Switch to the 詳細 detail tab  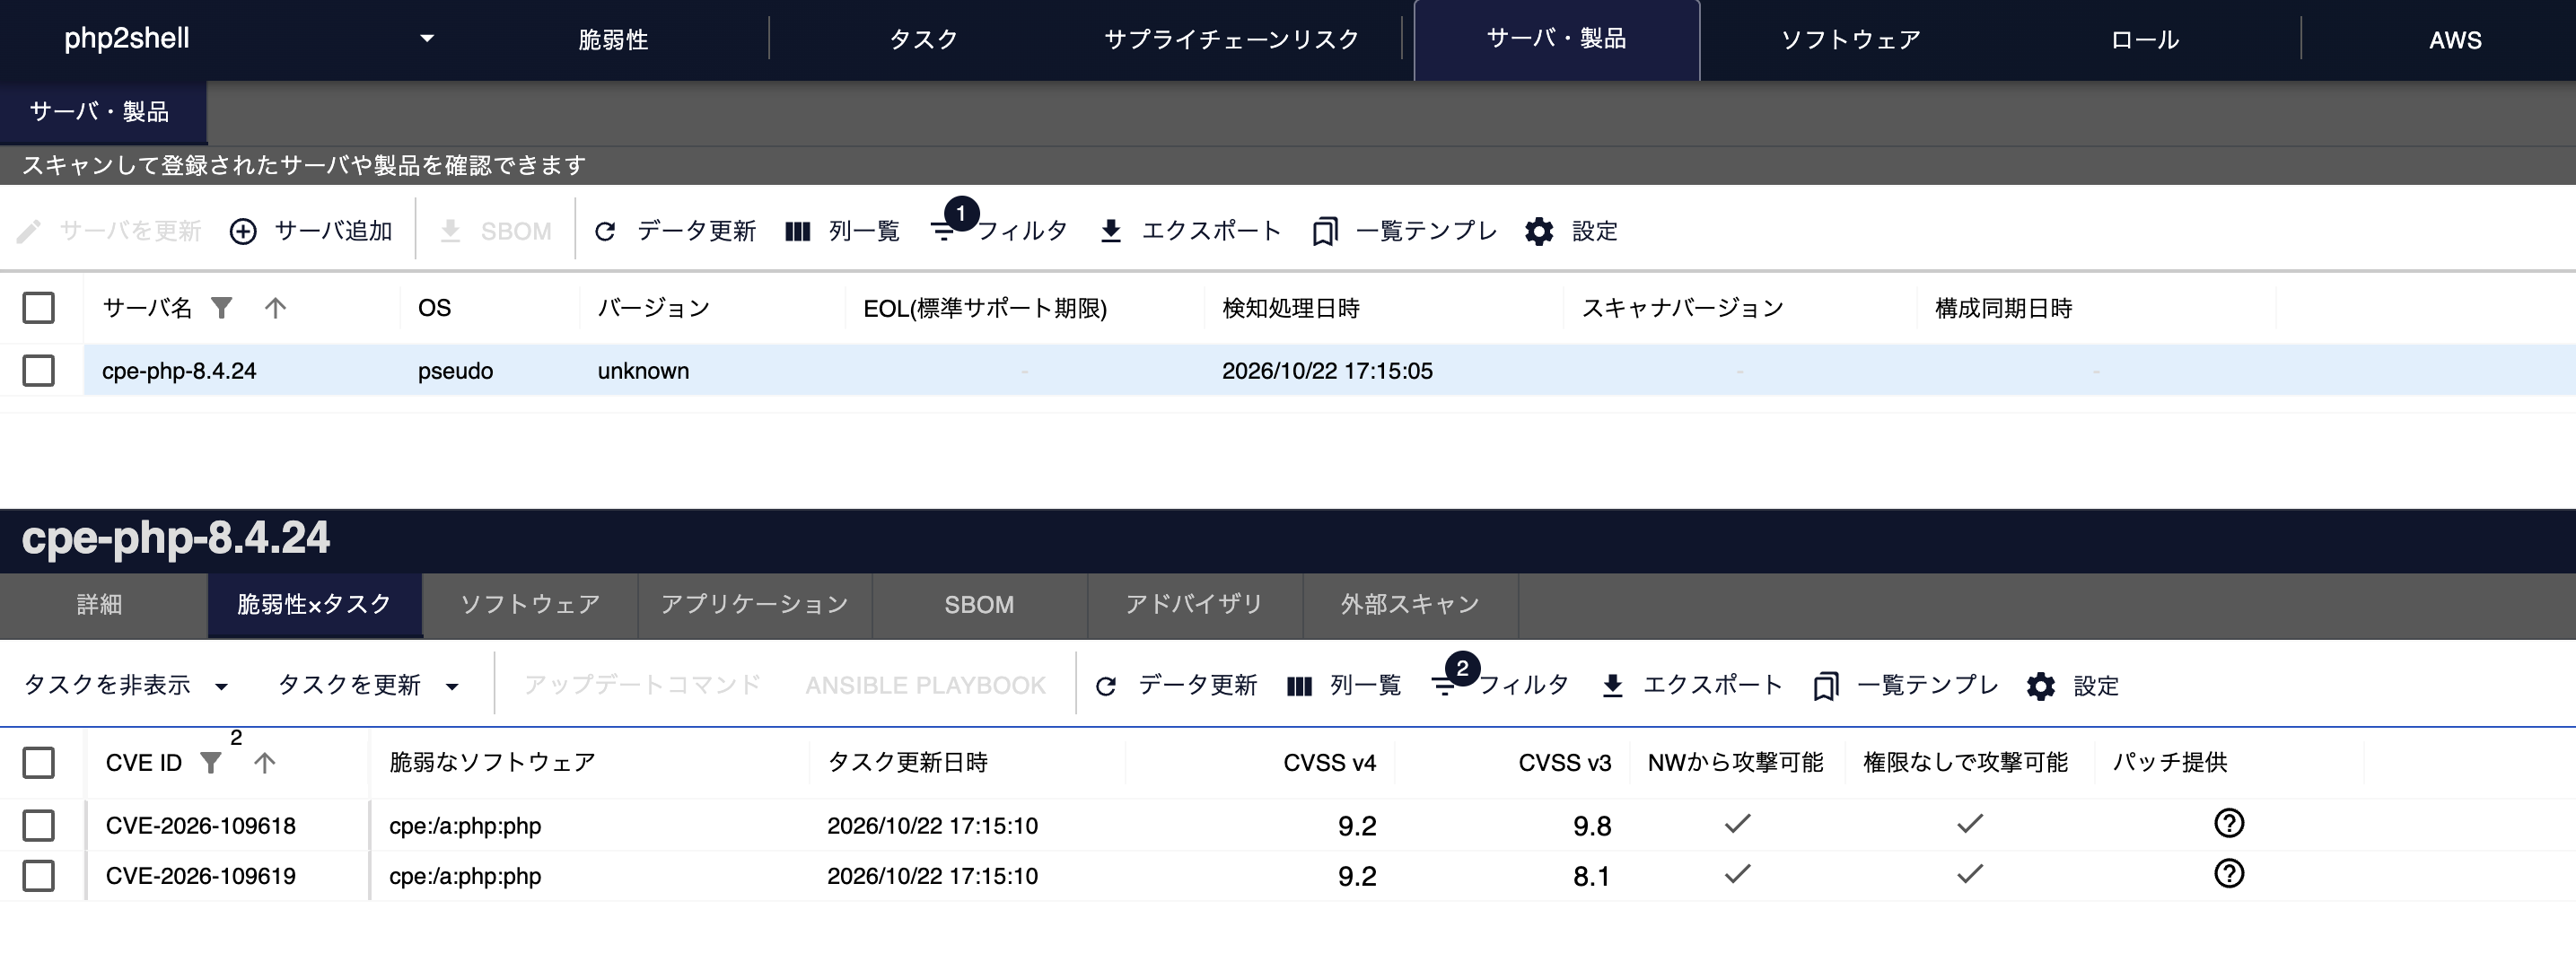coord(99,605)
